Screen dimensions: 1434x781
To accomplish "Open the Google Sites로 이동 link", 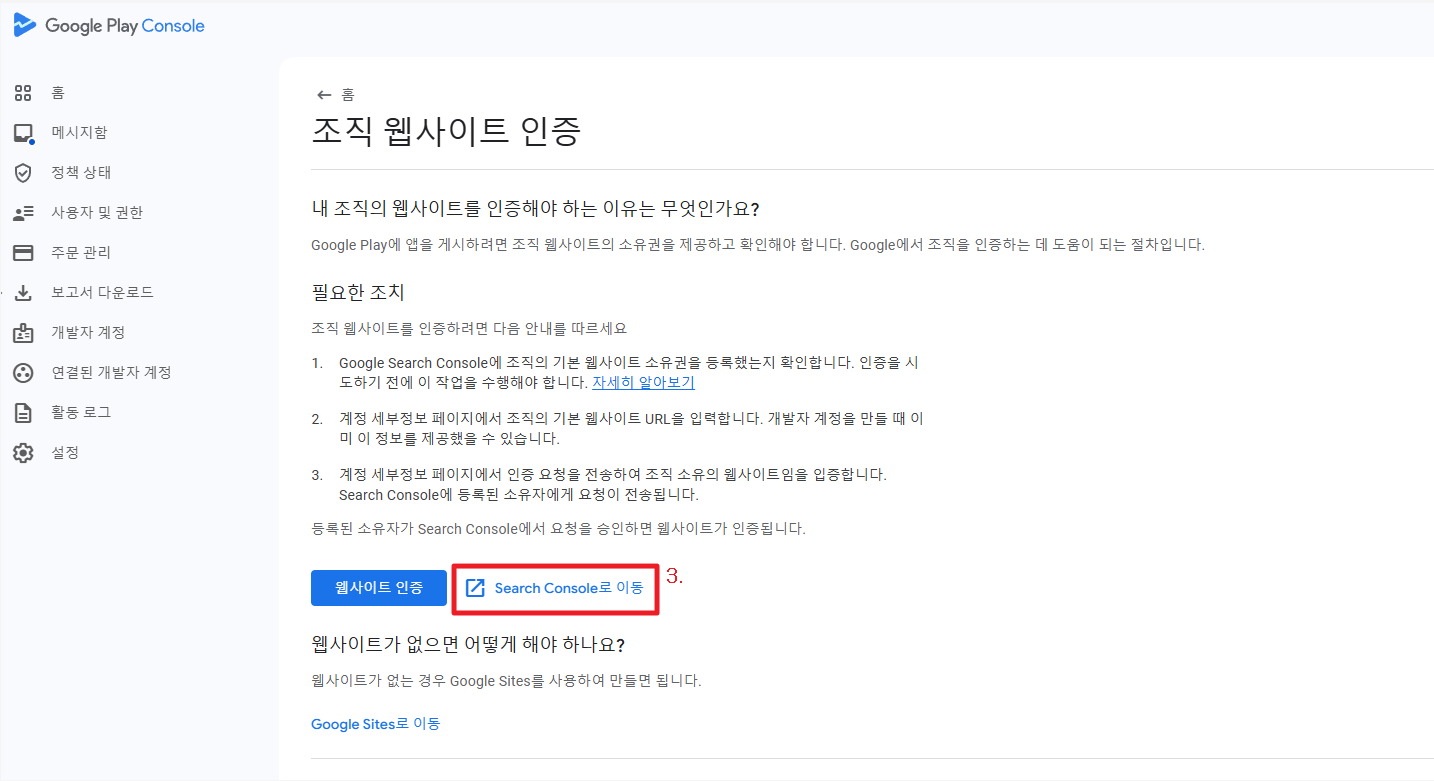I will pyautogui.click(x=376, y=724).
